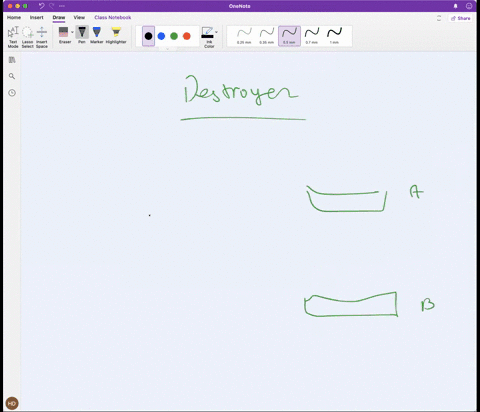Activate the Lasso Select tool
480x412 pixels.
click(x=28, y=37)
